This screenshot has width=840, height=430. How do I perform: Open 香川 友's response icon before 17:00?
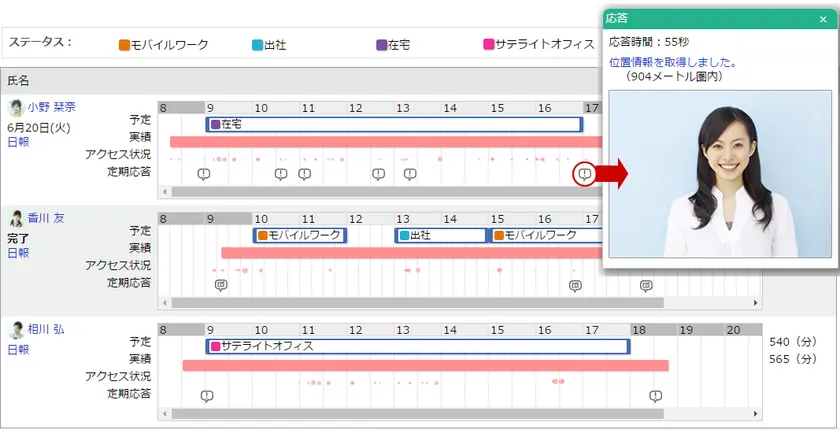click(x=575, y=285)
